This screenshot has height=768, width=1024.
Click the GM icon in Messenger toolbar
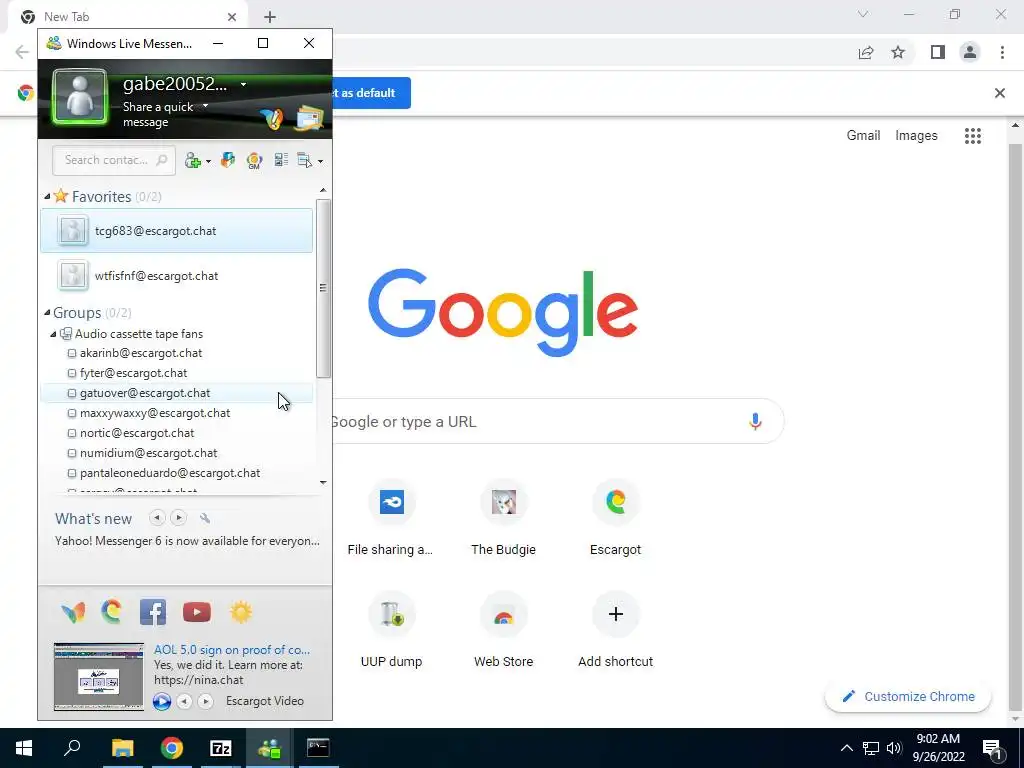(x=254, y=160)
